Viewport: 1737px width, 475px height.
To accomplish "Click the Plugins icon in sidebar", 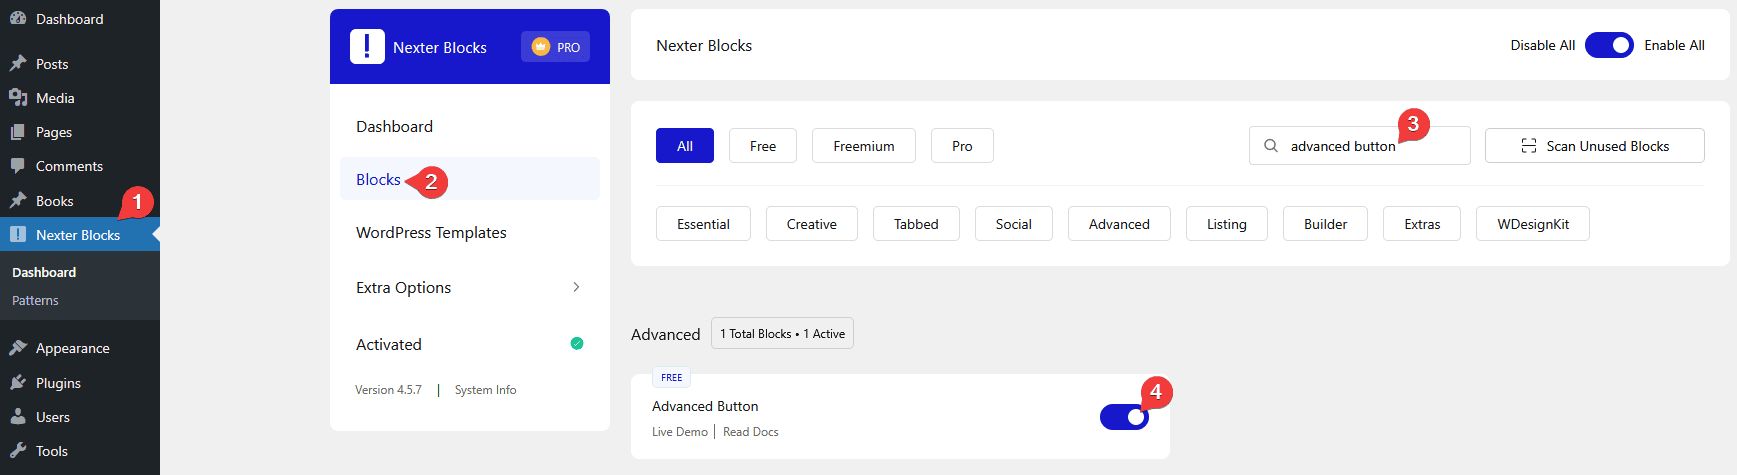I will 18,383.
